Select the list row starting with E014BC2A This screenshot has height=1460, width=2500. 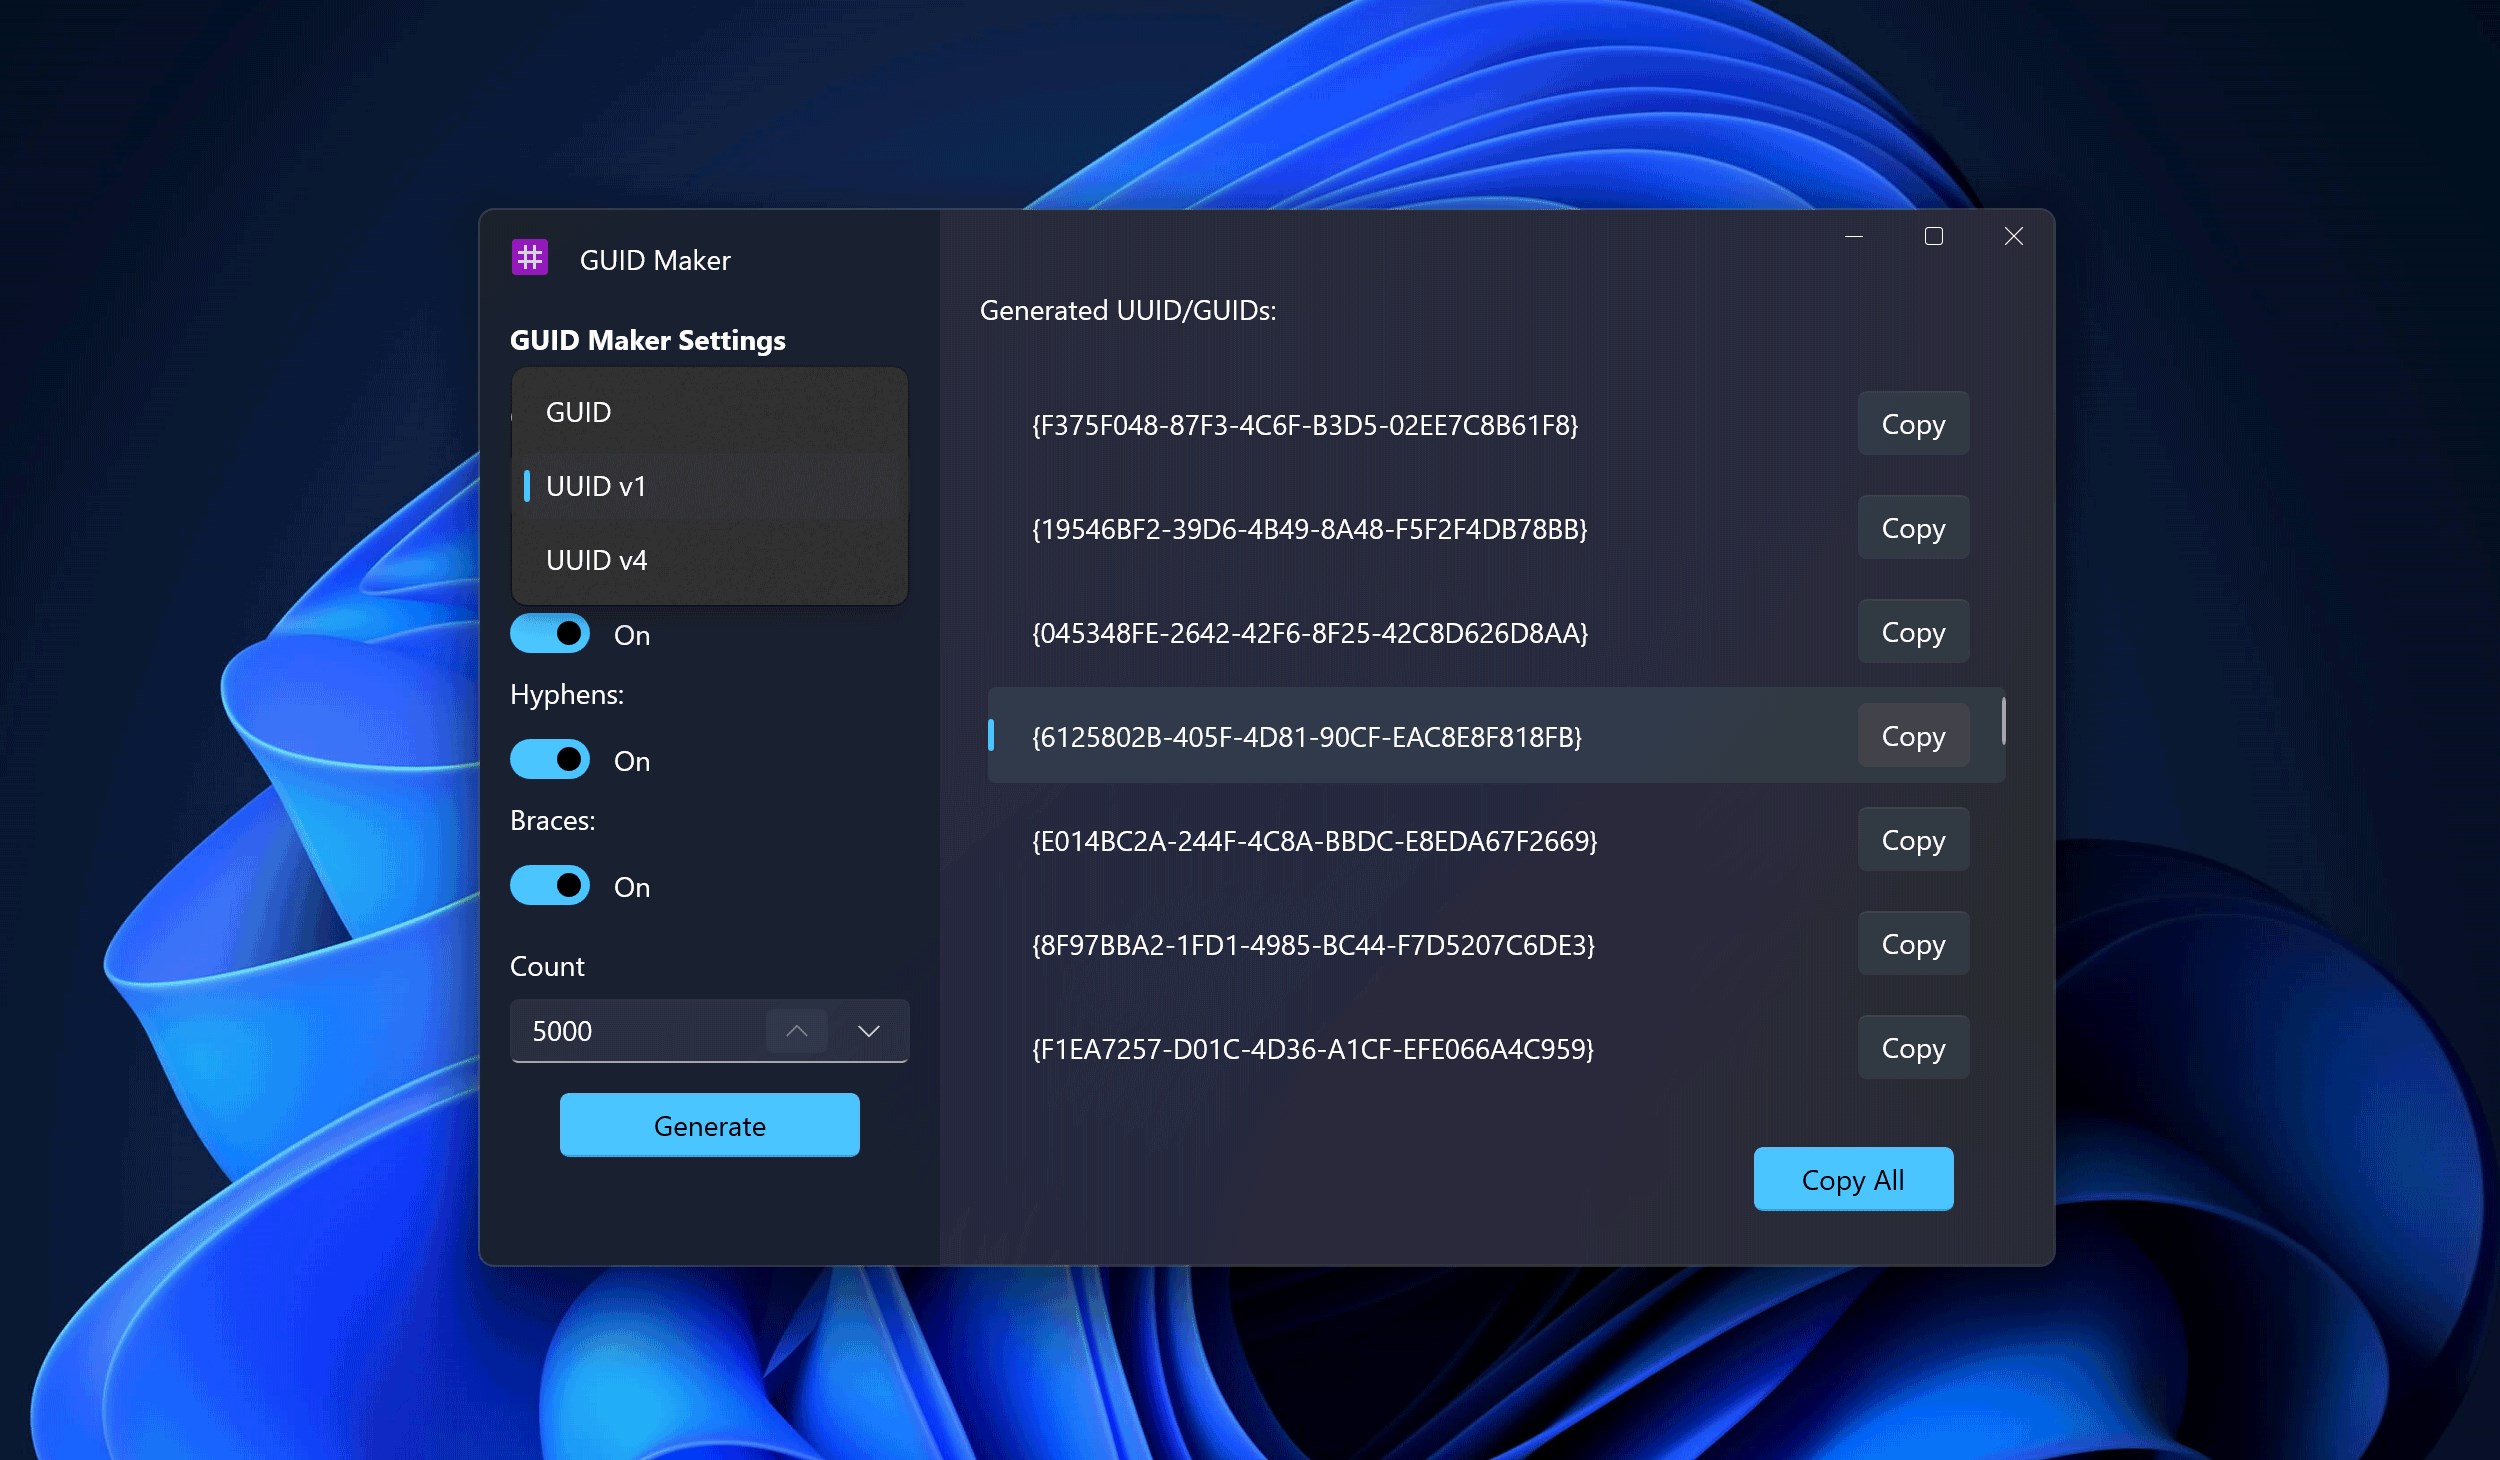tap(1313, 841)
